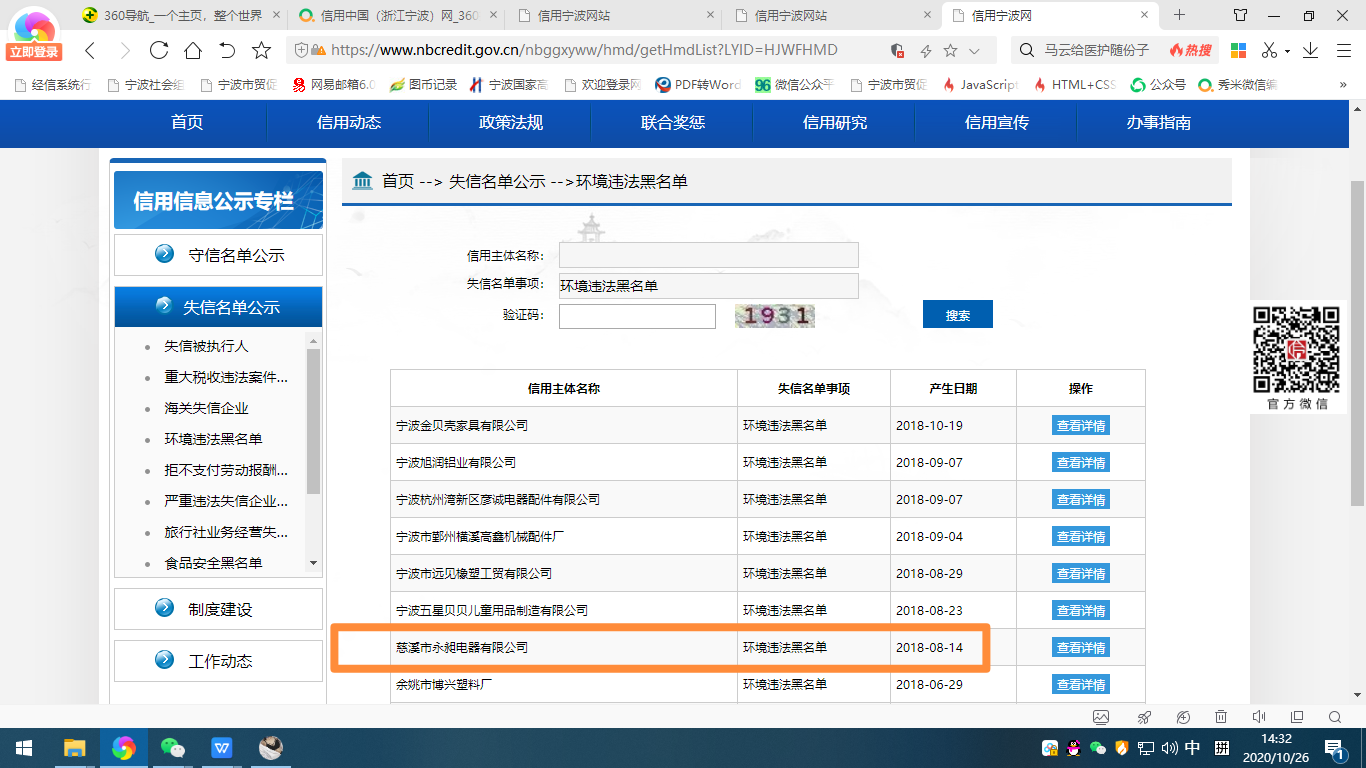Collapse the 失信名单公示 sidebar section
1366x768 pixels.
[218, 307]
